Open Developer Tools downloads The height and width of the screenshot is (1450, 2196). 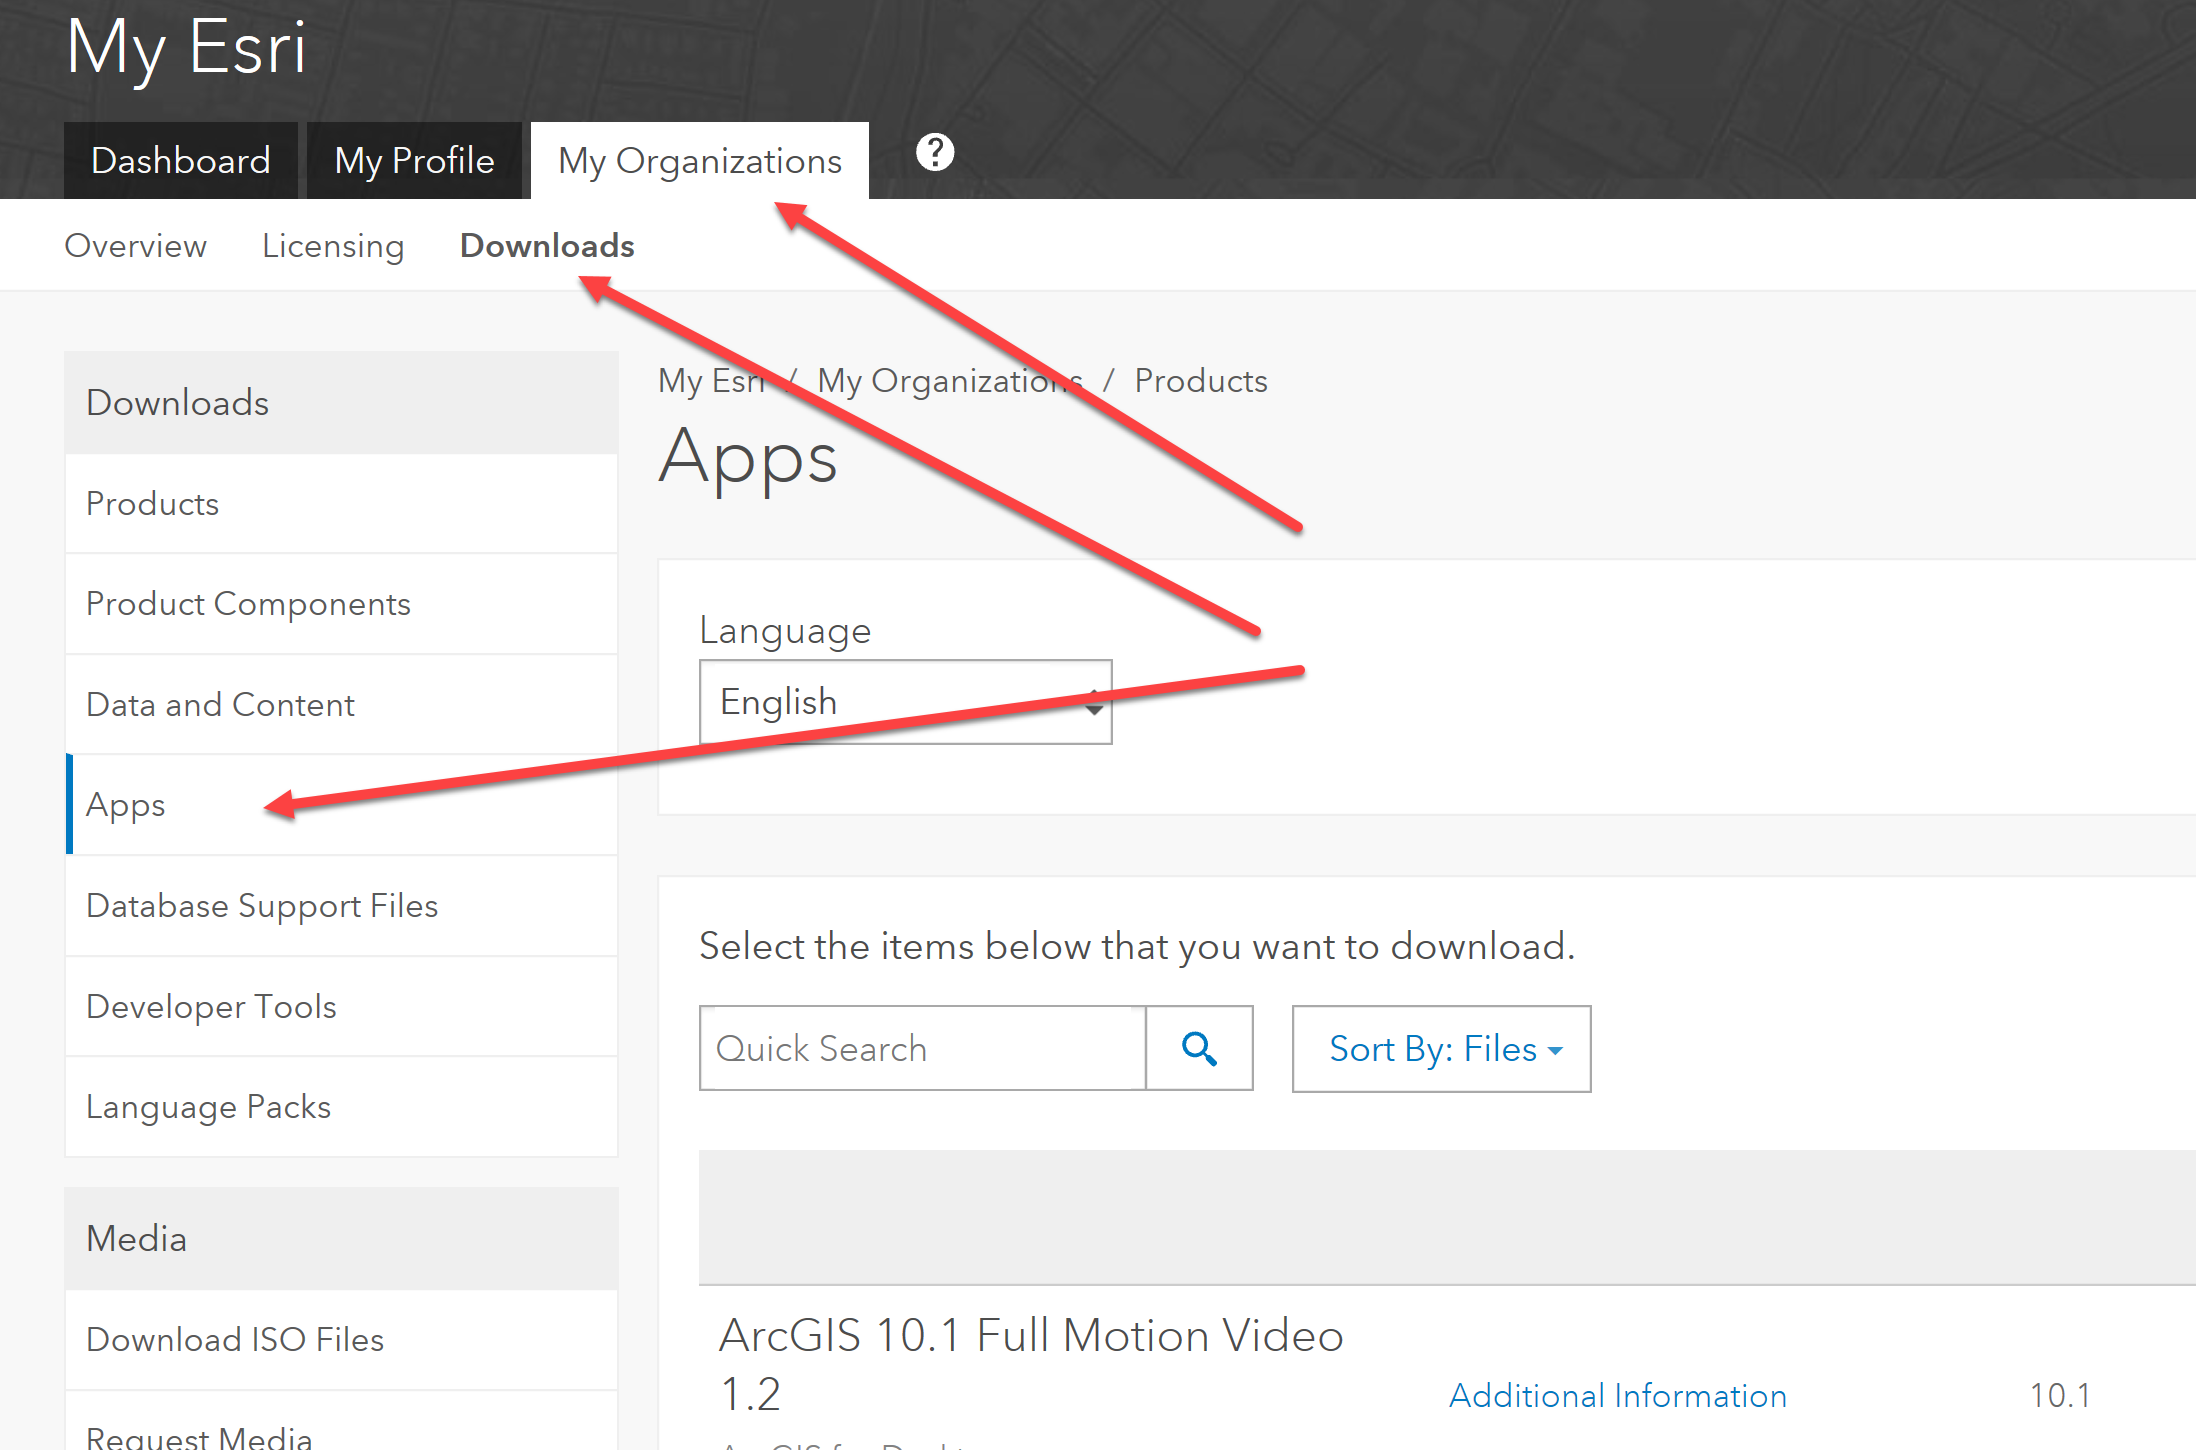click(211, 1007)
